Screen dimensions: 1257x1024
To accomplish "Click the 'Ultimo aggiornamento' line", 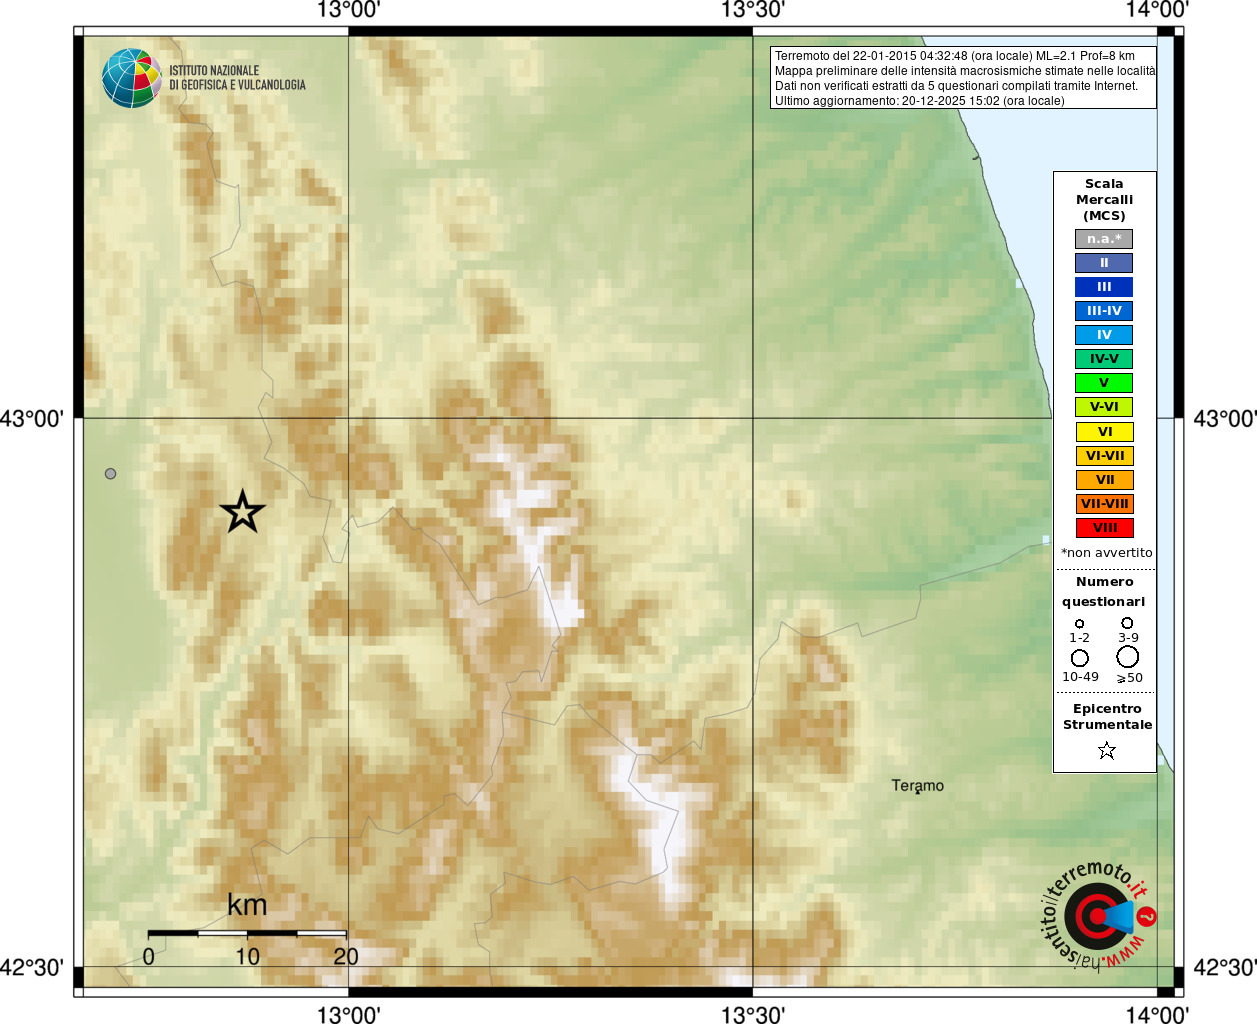I will tap(920, 101).
